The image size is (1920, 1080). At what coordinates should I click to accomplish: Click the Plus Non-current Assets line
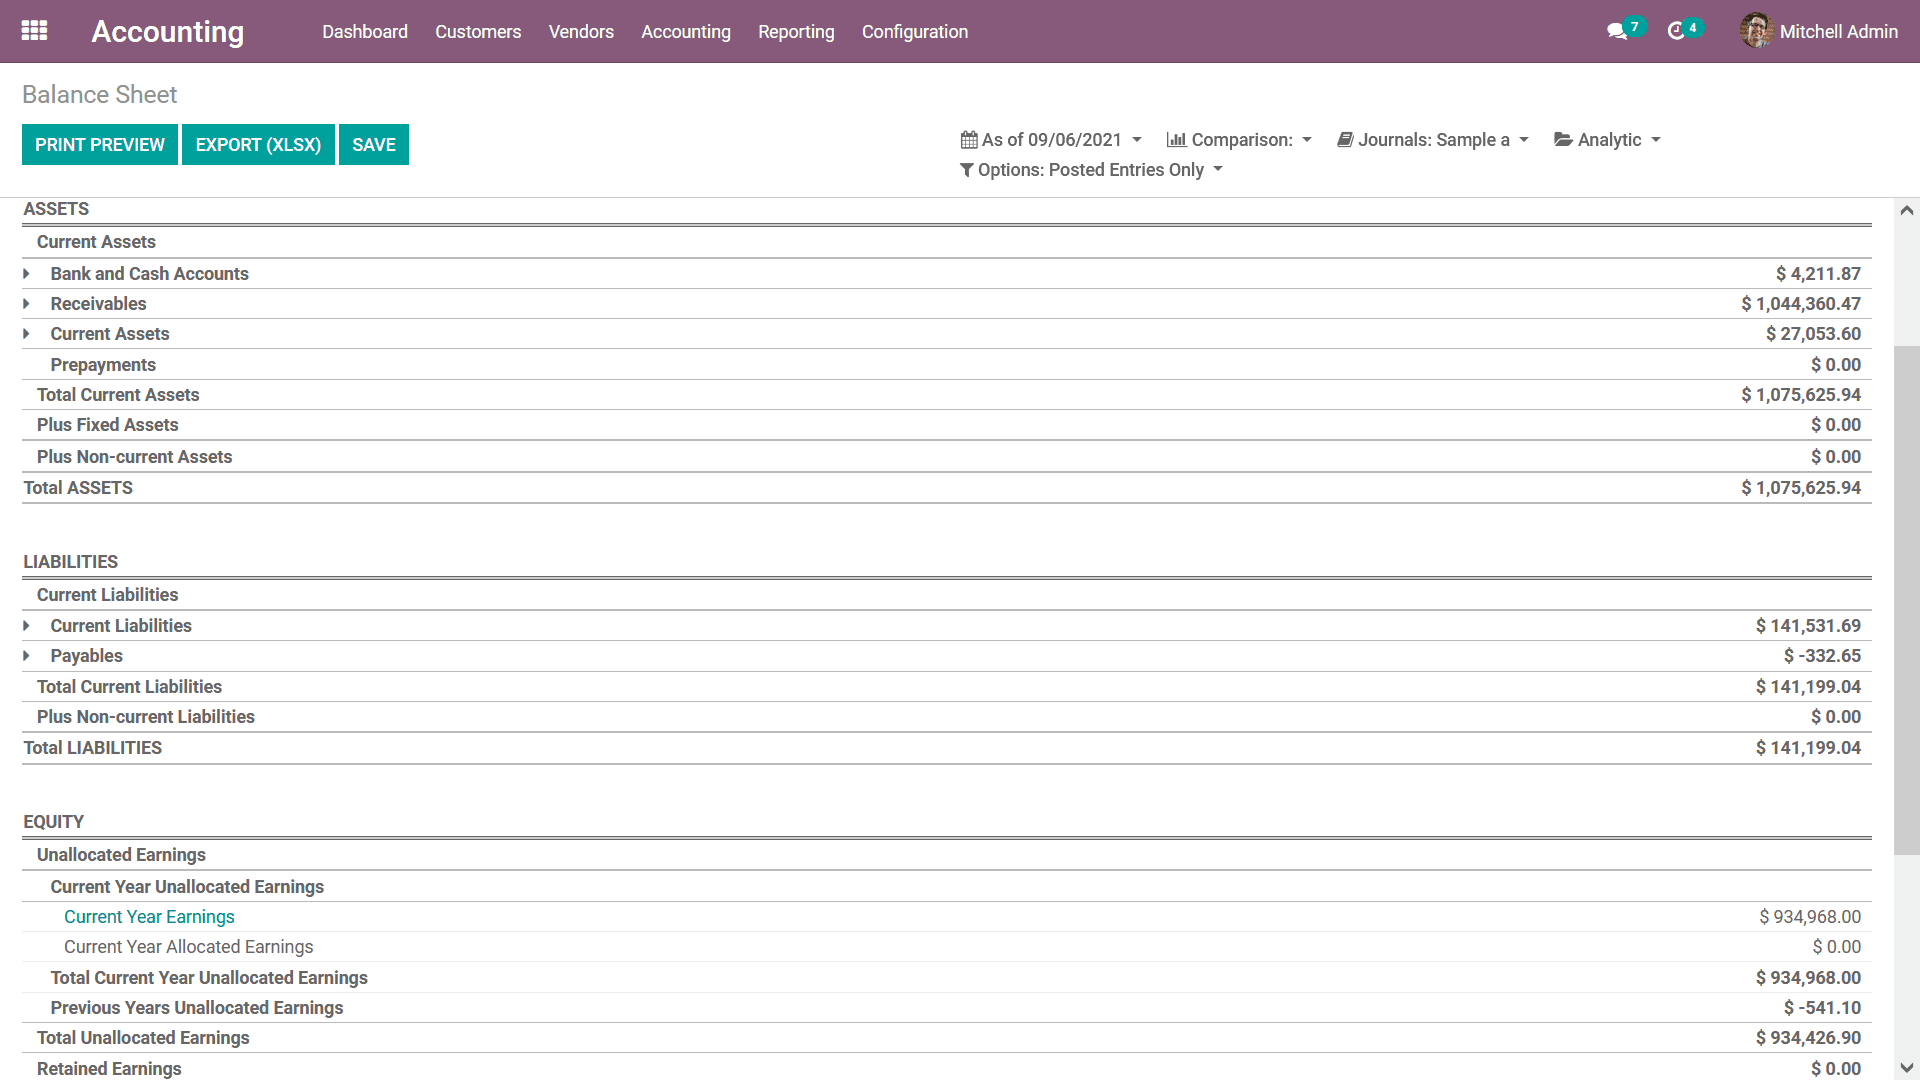(947, 457)
